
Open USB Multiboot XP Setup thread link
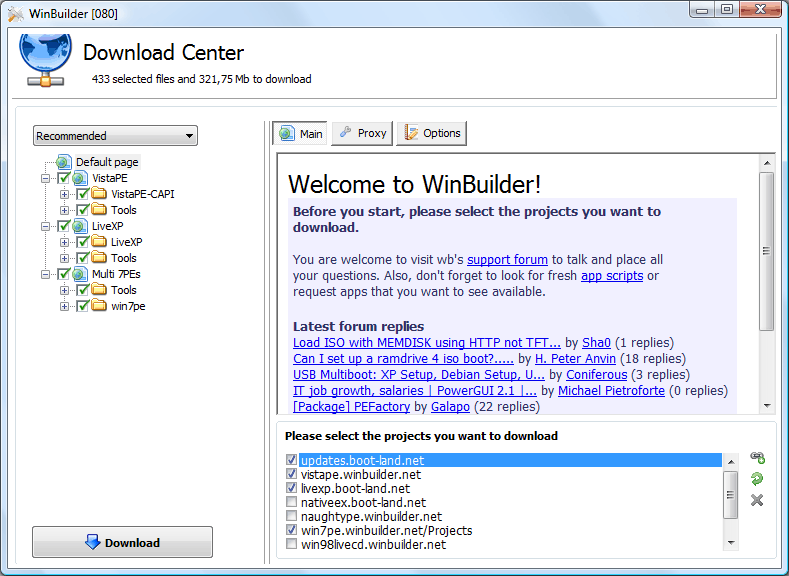[x=419, y=375]
